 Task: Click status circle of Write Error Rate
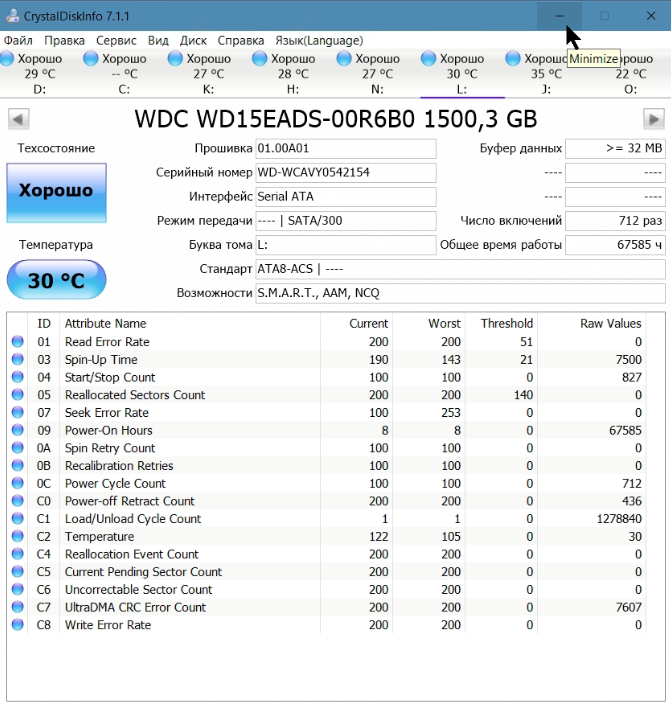18,625
